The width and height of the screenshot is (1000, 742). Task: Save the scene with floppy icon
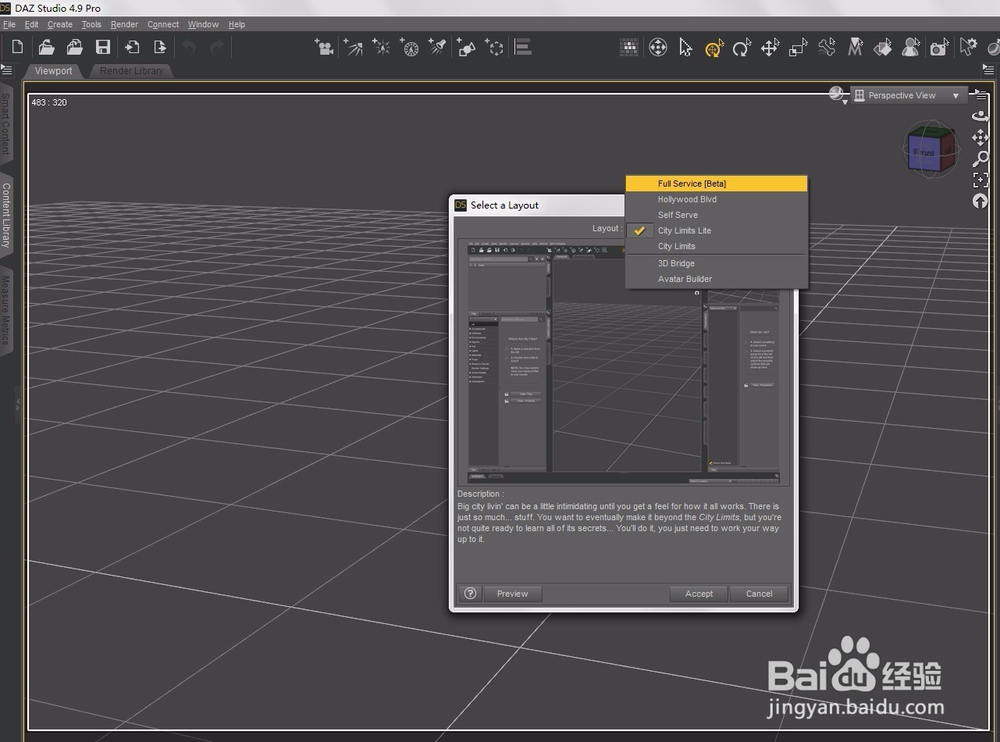[103, 47]
